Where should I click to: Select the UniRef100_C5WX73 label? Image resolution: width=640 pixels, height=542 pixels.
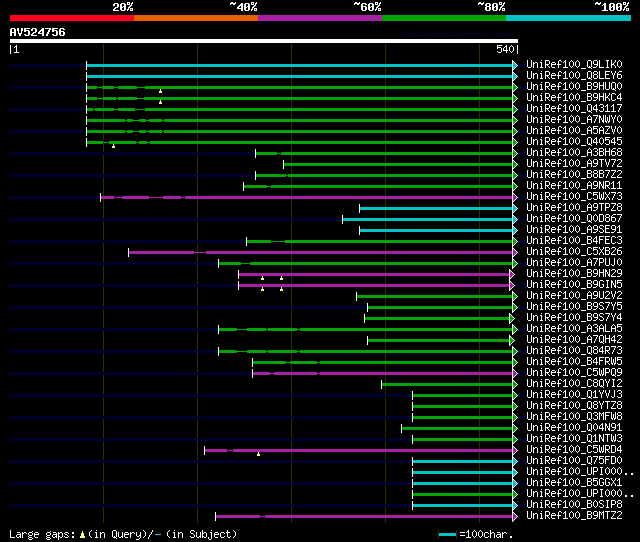pyautogui.click(x=574, y=197)
